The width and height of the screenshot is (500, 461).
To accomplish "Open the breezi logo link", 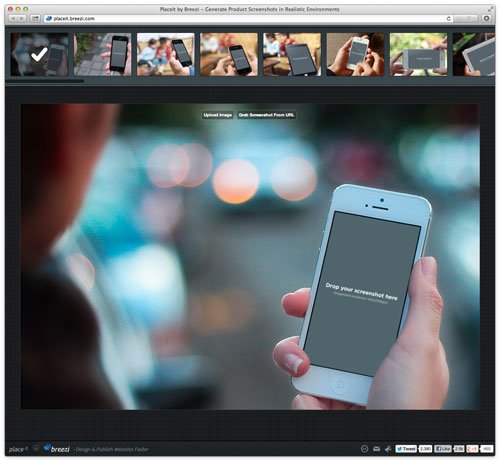I will pyautogui.click(x=57, y=448).
